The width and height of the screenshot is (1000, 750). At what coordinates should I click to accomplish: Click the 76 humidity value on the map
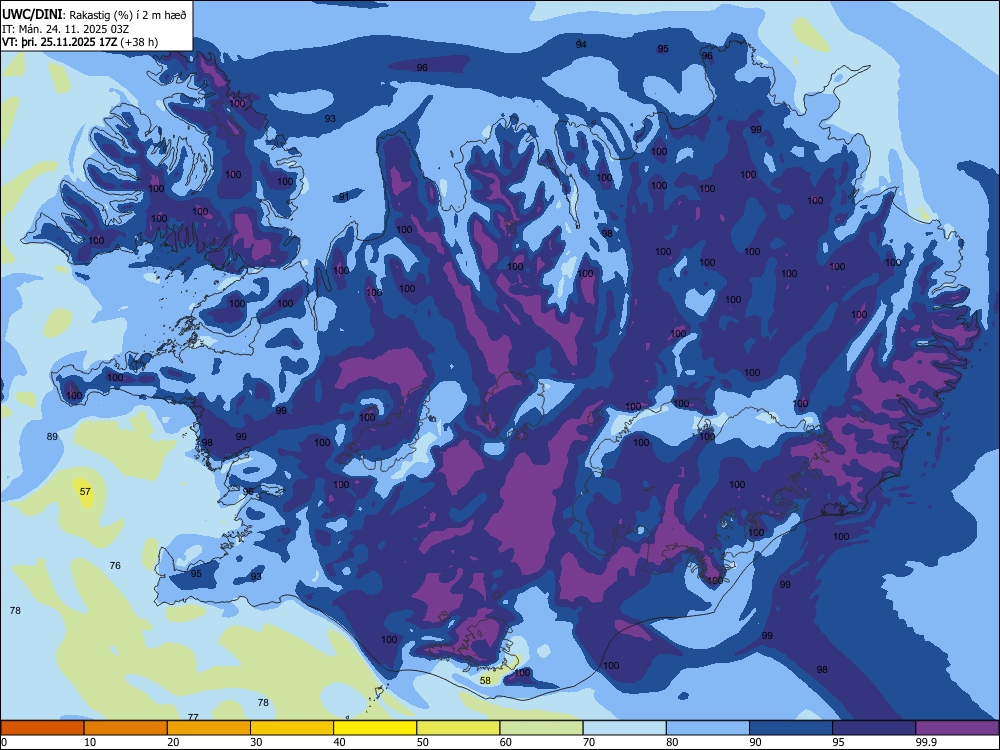pyautogui.click(x=115, y=566)
